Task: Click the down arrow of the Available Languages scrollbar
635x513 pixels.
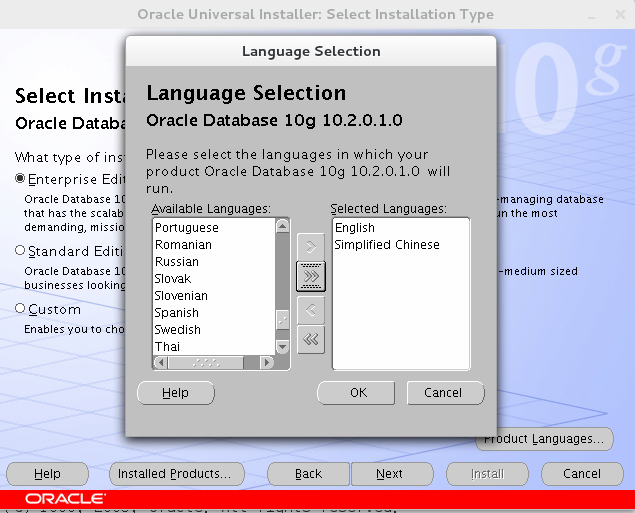Action: pos(282,347)
